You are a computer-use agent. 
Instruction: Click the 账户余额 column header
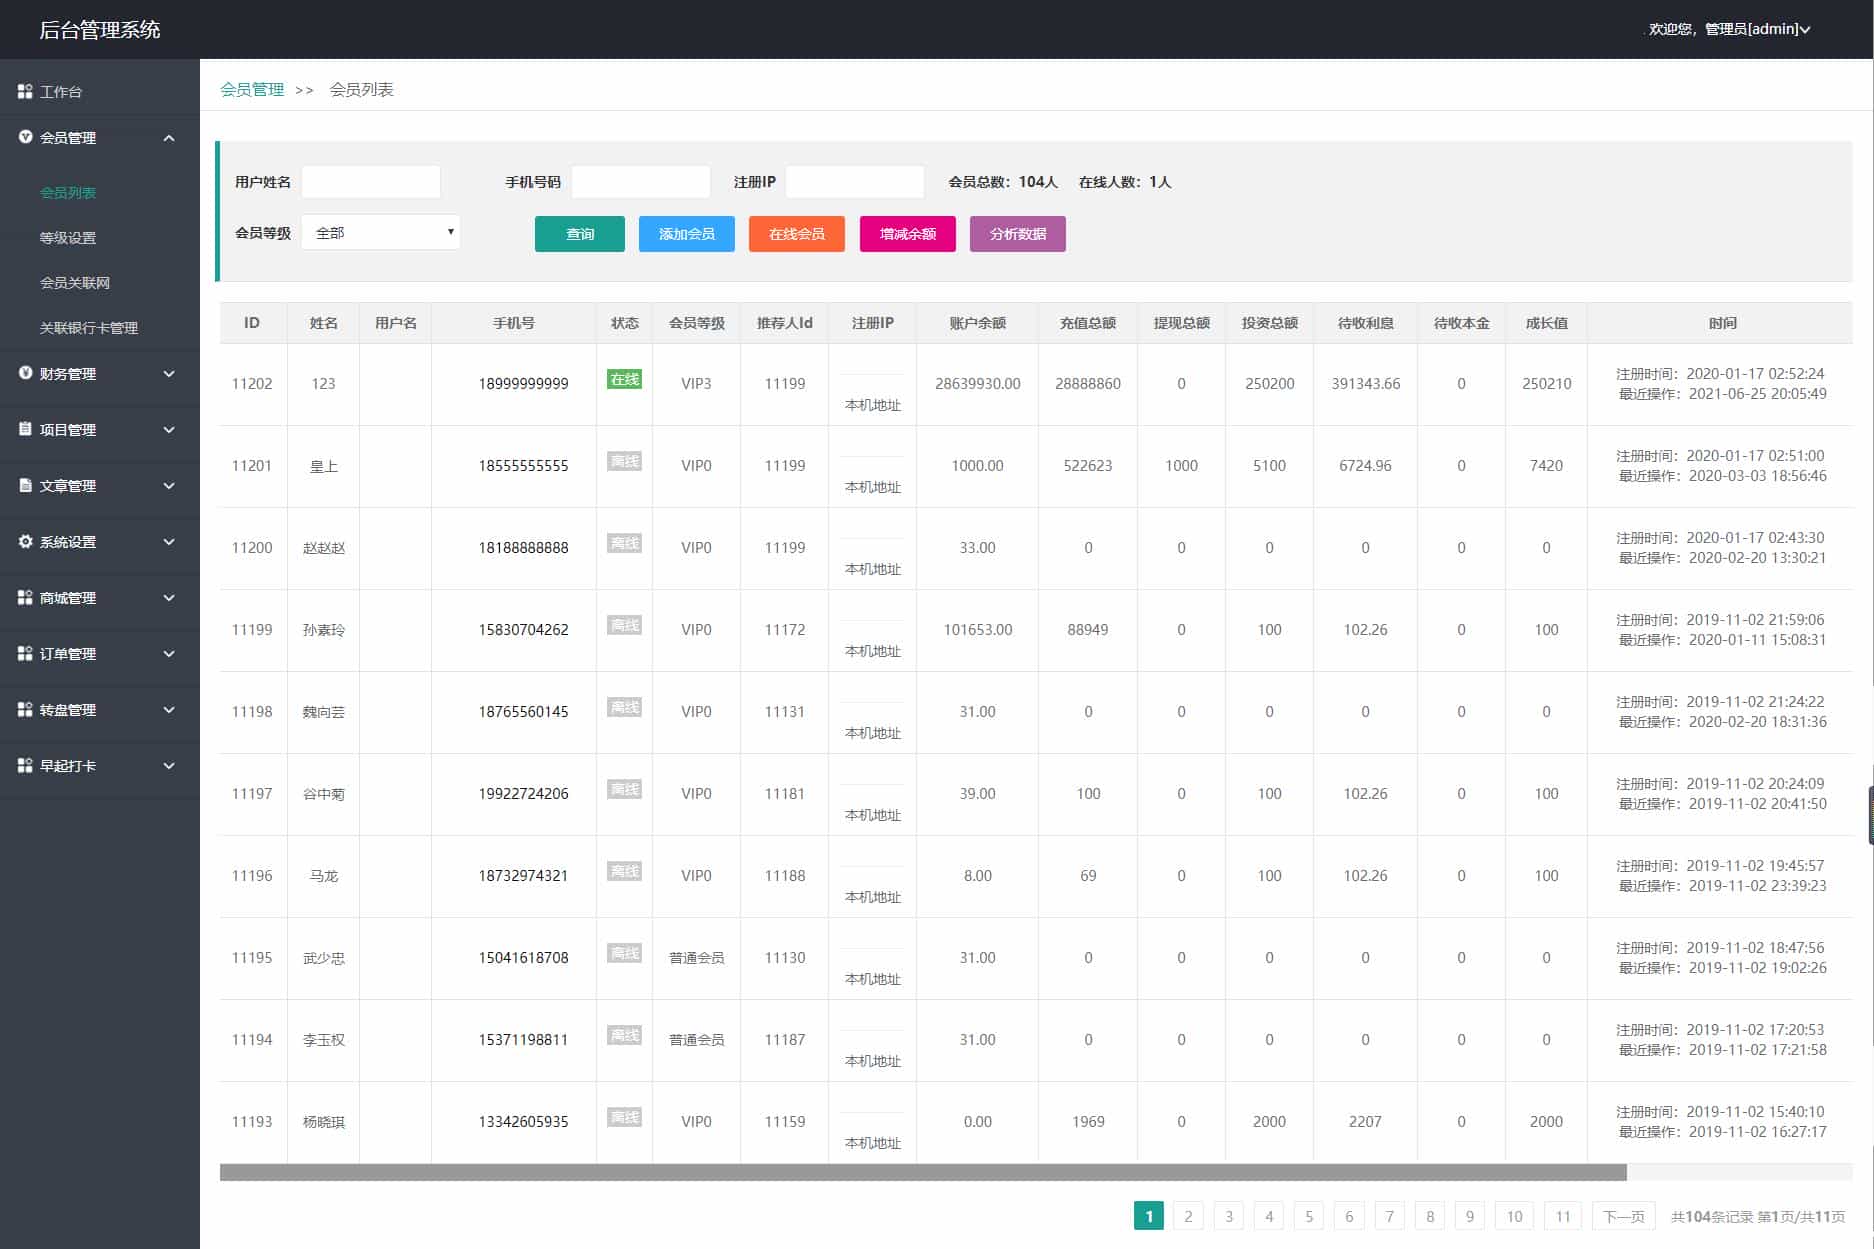(x=977, y=323)
